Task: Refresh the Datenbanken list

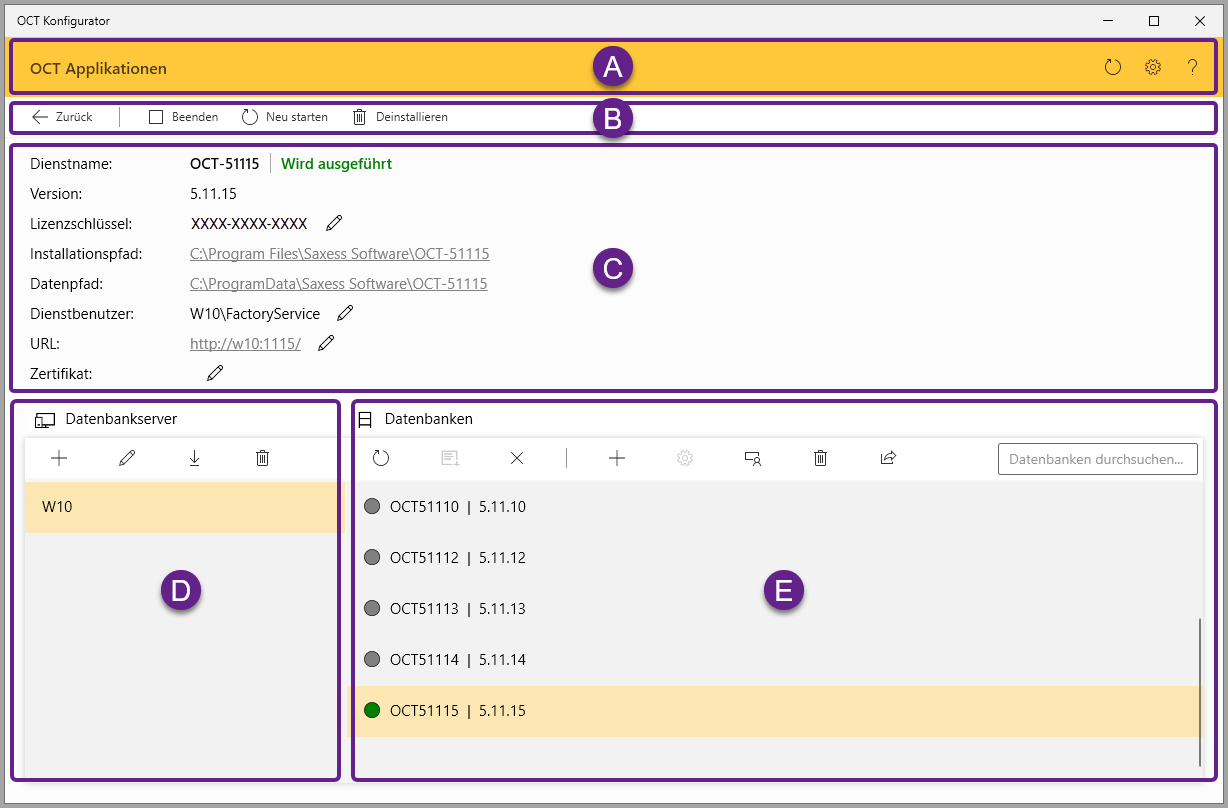Action: pyautogui.click(x=381, y=458)
